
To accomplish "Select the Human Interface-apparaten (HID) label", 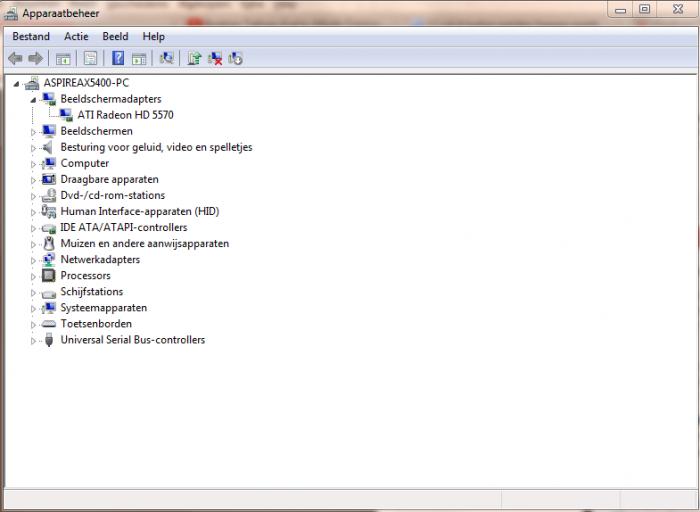I will click(140, 211).
